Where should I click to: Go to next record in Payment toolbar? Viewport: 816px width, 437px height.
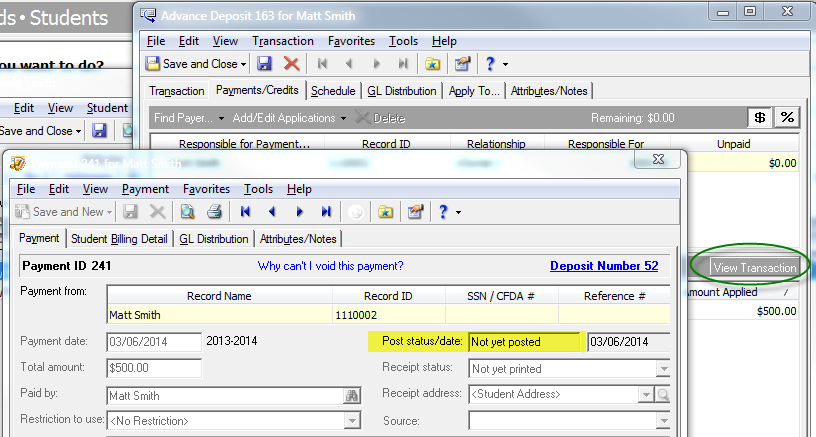click(299, 212)
